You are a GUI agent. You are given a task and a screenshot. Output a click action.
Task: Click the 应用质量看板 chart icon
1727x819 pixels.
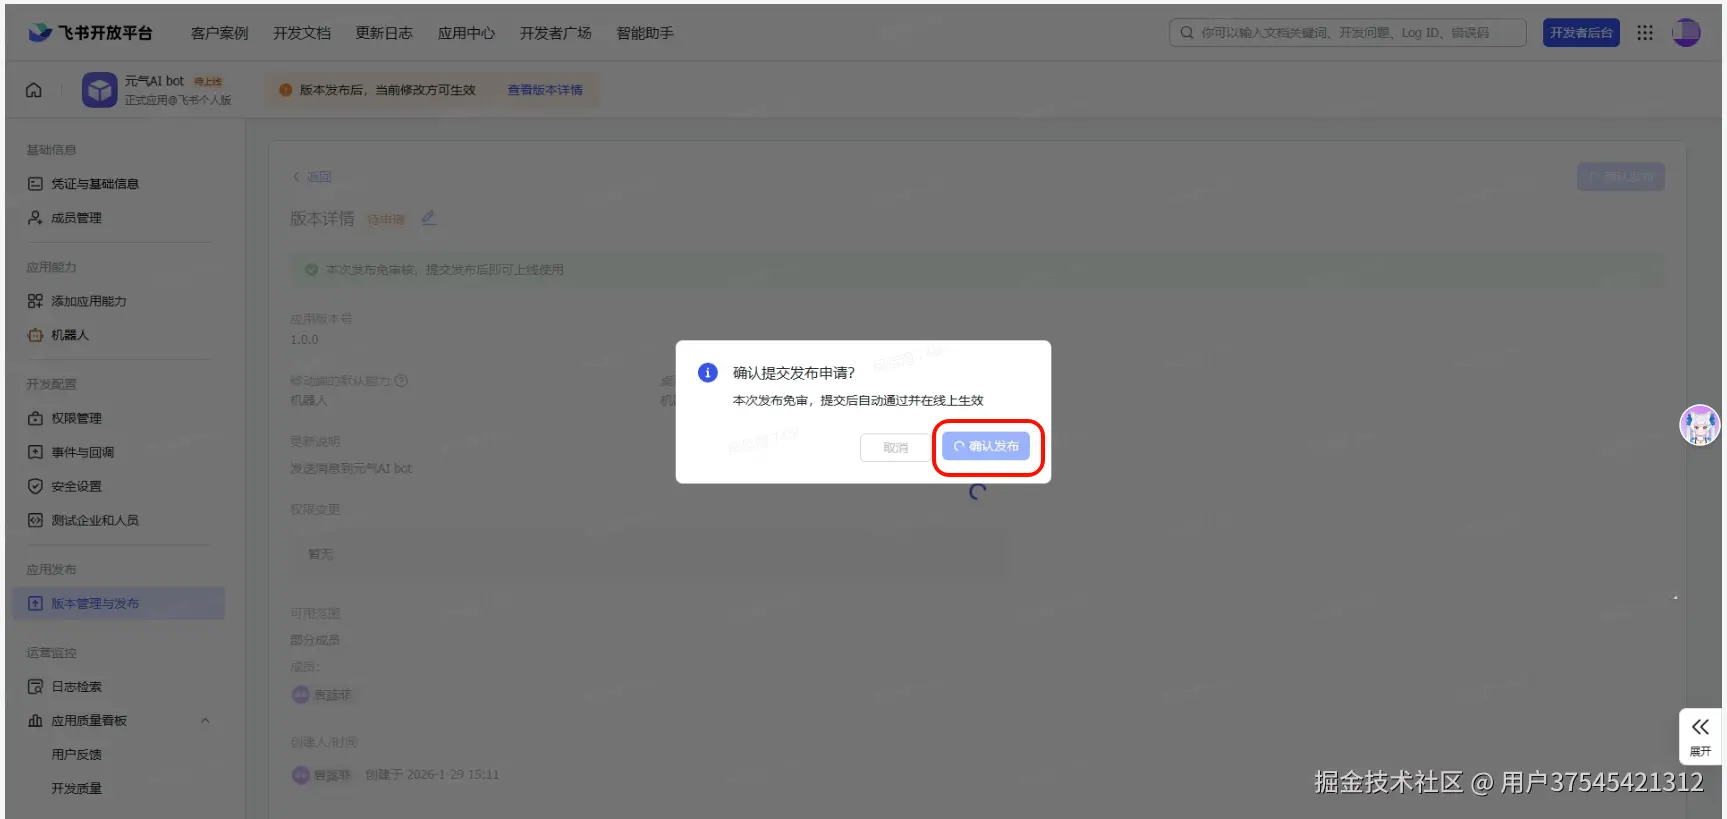pos(35,721)
